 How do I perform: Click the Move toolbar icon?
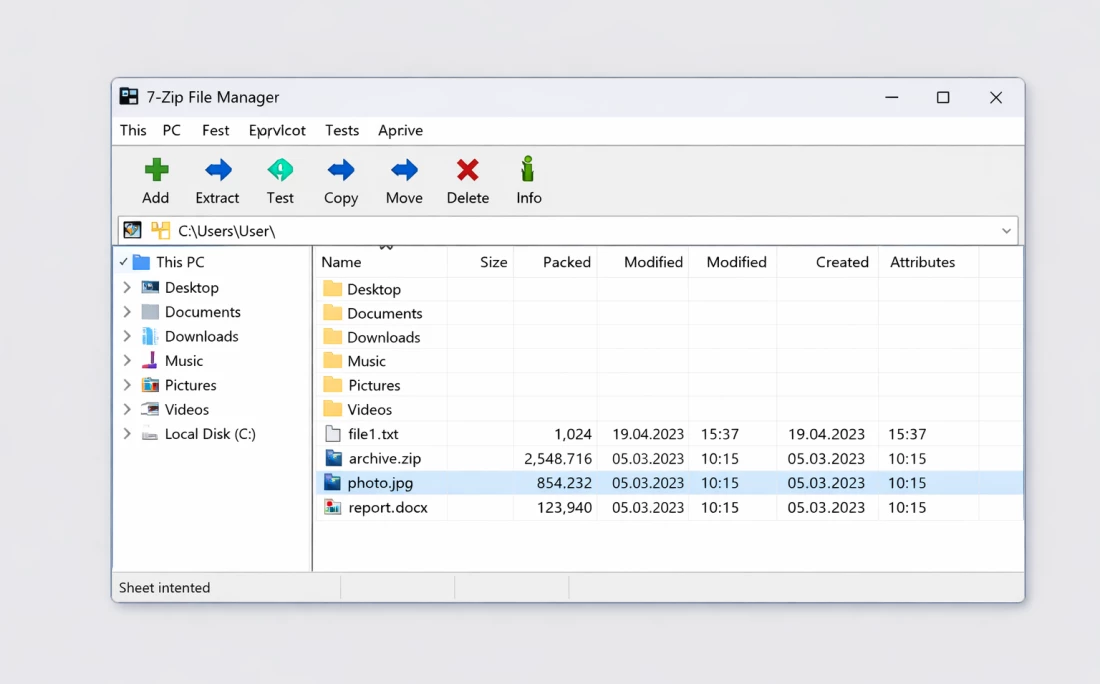coord(404,170)
